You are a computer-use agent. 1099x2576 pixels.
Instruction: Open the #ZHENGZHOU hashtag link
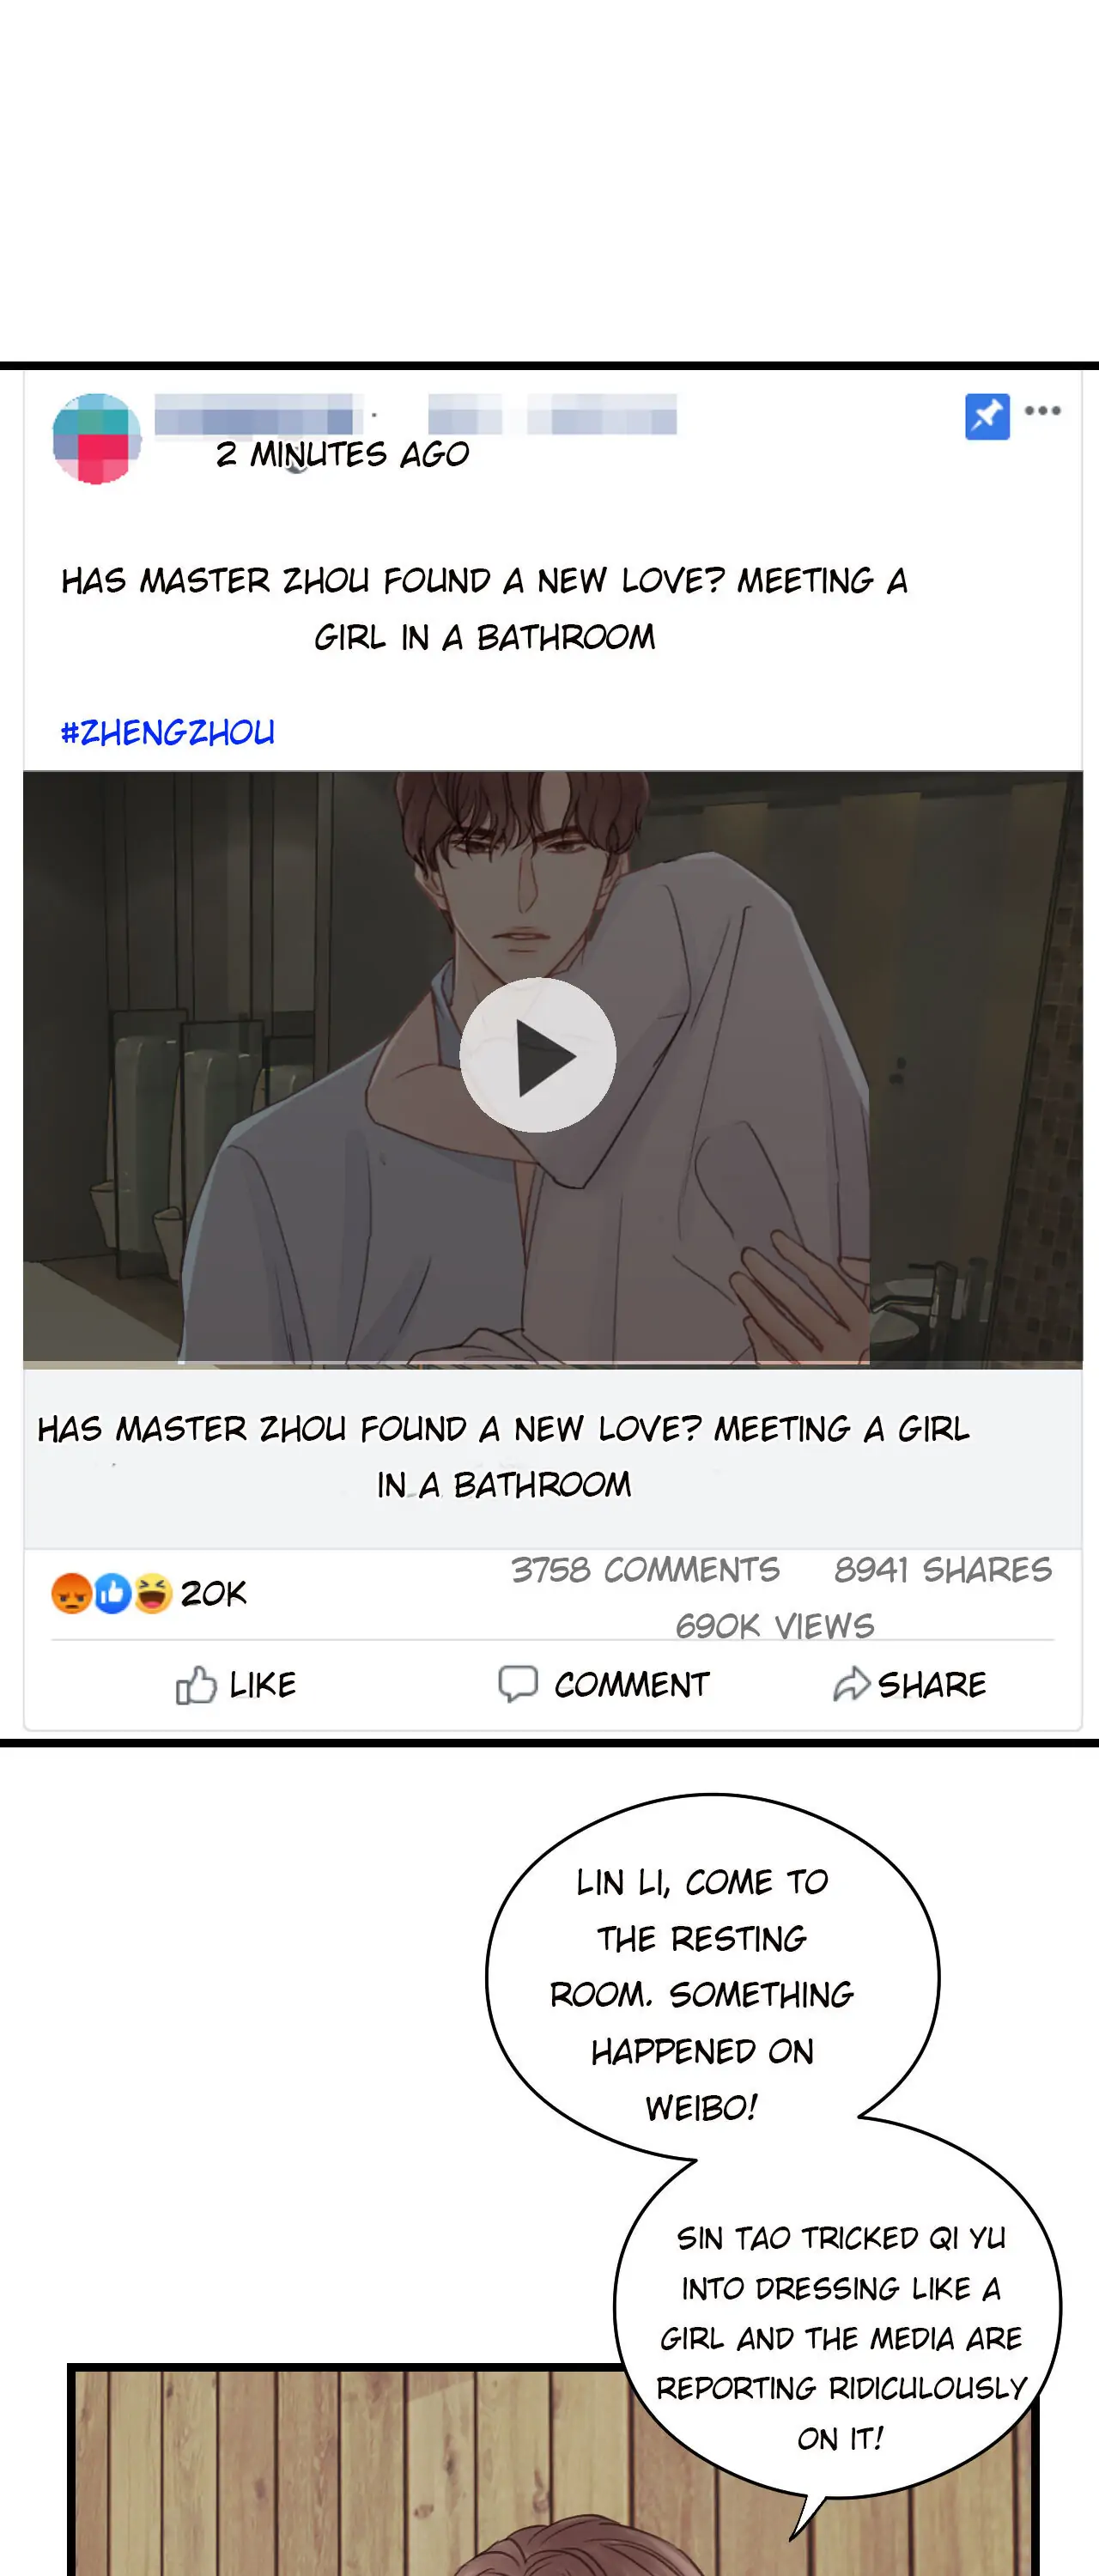click(167, 733)
